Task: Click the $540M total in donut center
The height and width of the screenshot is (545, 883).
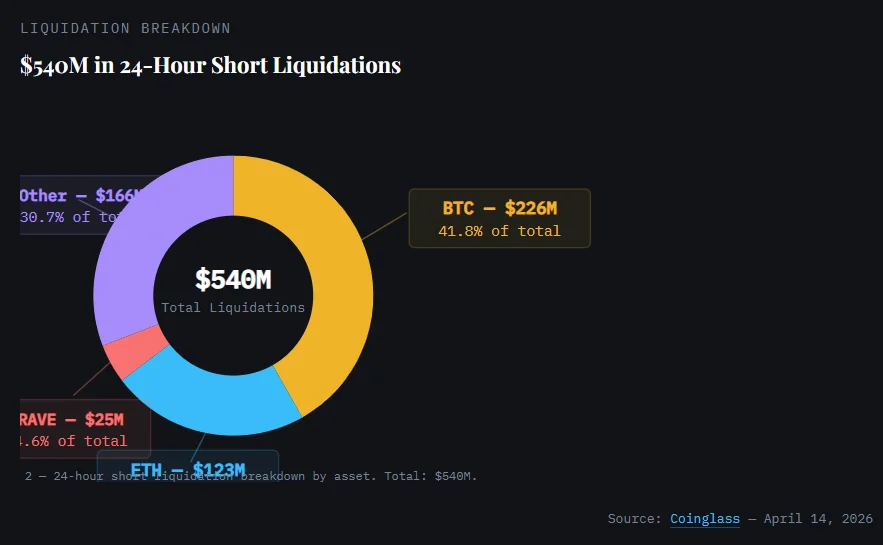Action: click(233, 280)
